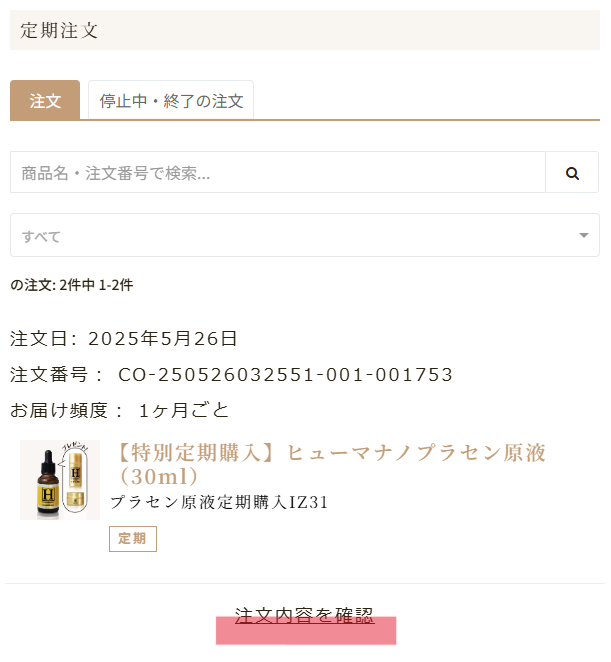The image size is (611, 662).
Task: Select the 注文内容を確認 link
Action: (x=304, y=614)
